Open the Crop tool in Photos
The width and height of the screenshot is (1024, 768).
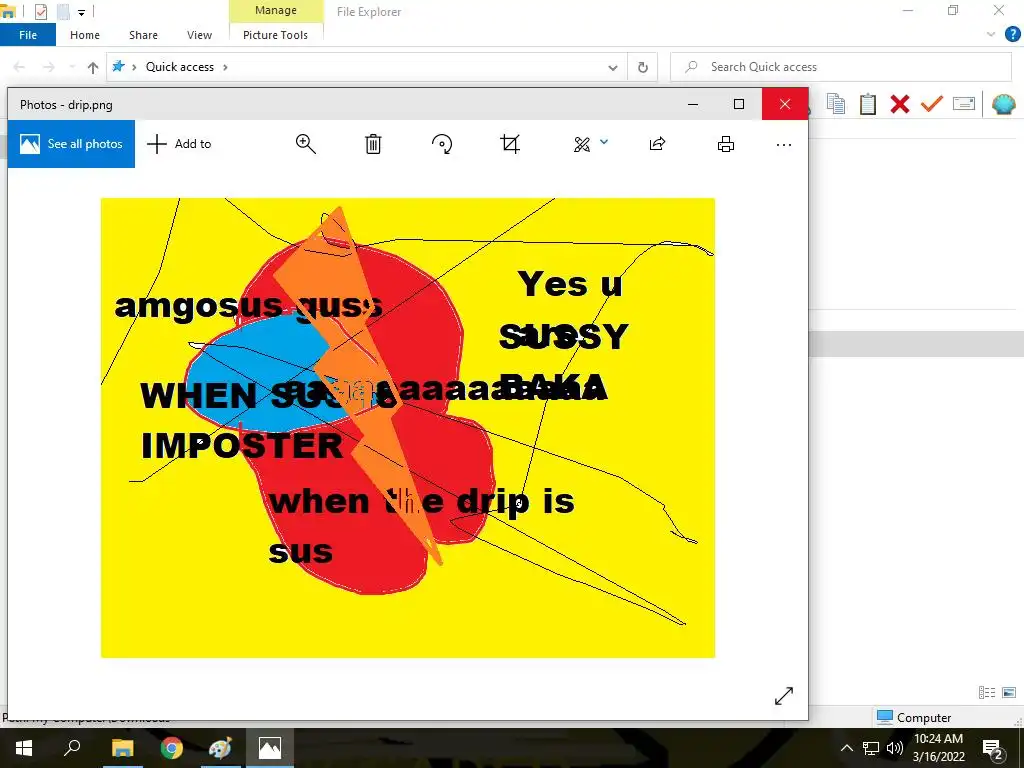510,144
